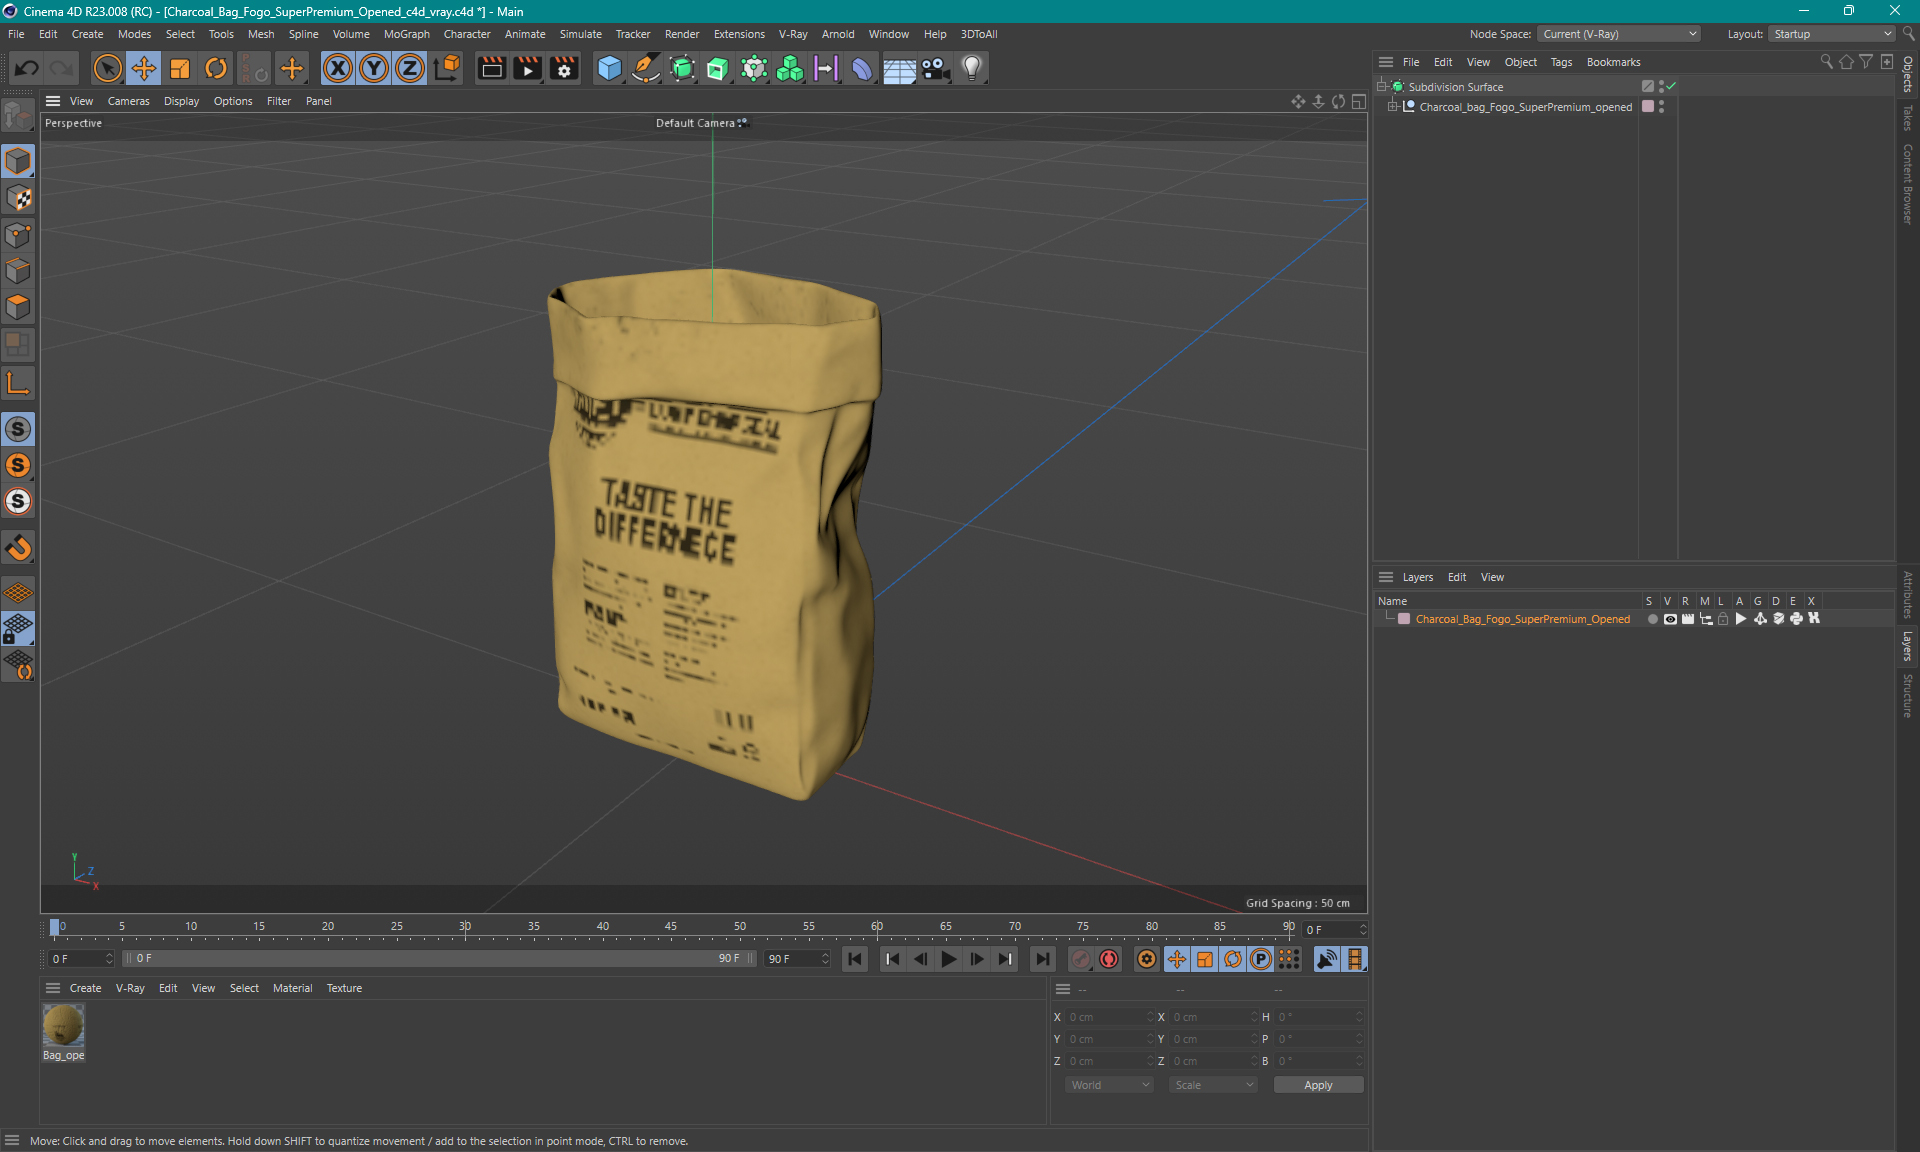Open Object Manager Tags menu
1920x1152 pixels.
(1561, 62)
